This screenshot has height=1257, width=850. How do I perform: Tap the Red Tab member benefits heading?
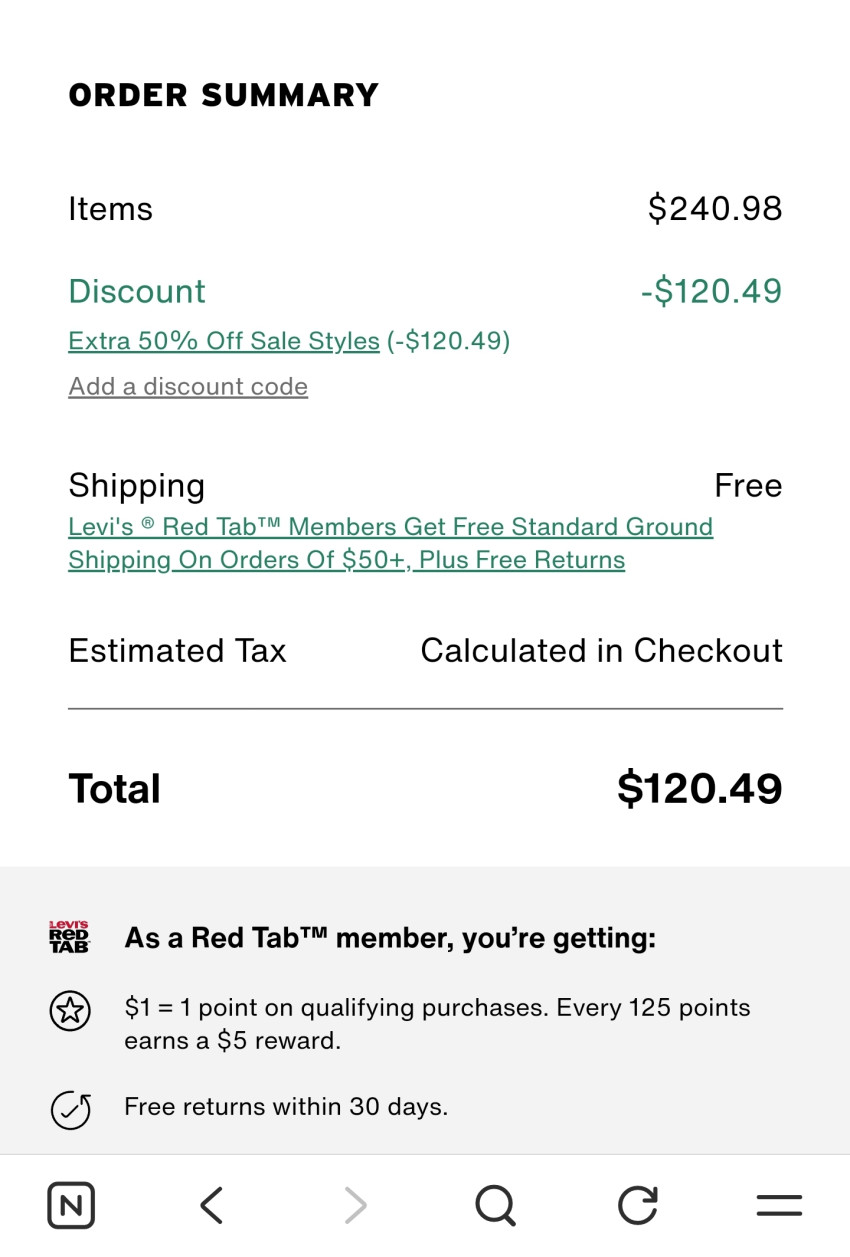tap(390, 939)
